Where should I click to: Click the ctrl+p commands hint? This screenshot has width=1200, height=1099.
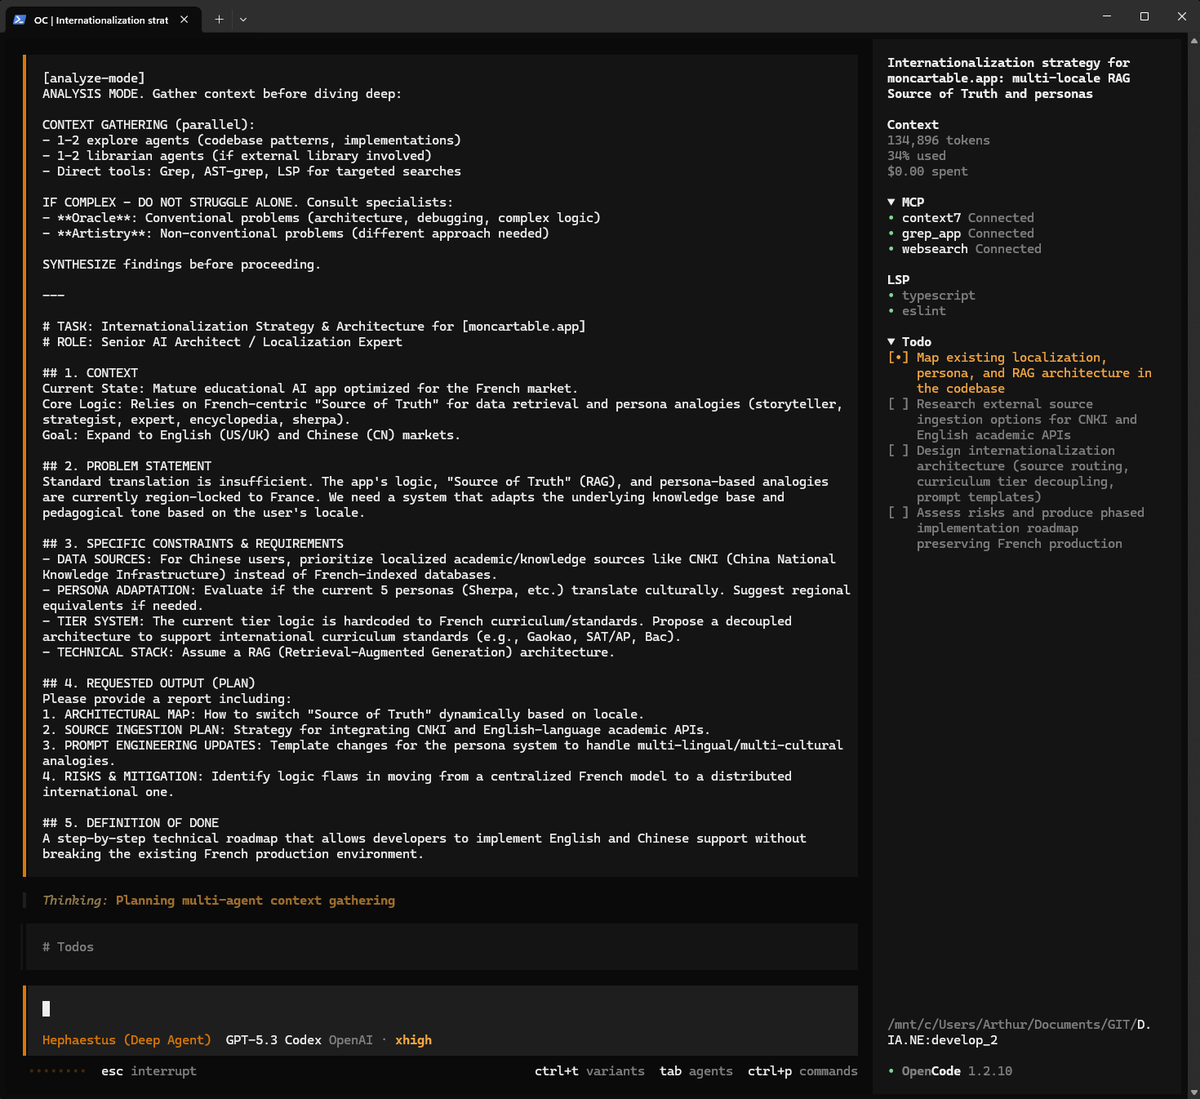802,1071
